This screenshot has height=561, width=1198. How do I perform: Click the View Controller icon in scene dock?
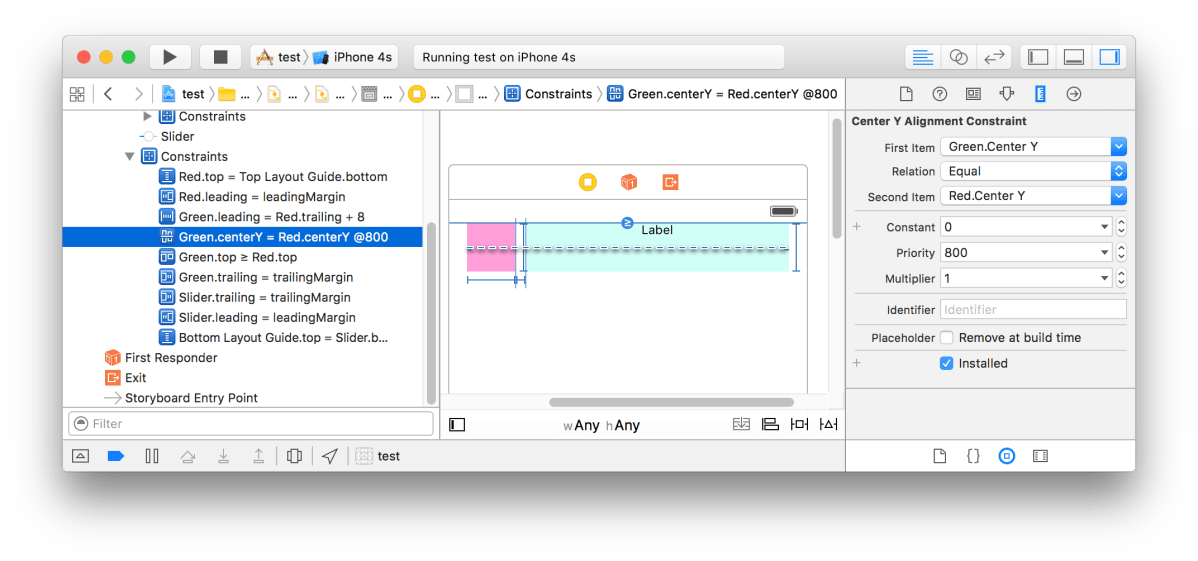point(588,182)
